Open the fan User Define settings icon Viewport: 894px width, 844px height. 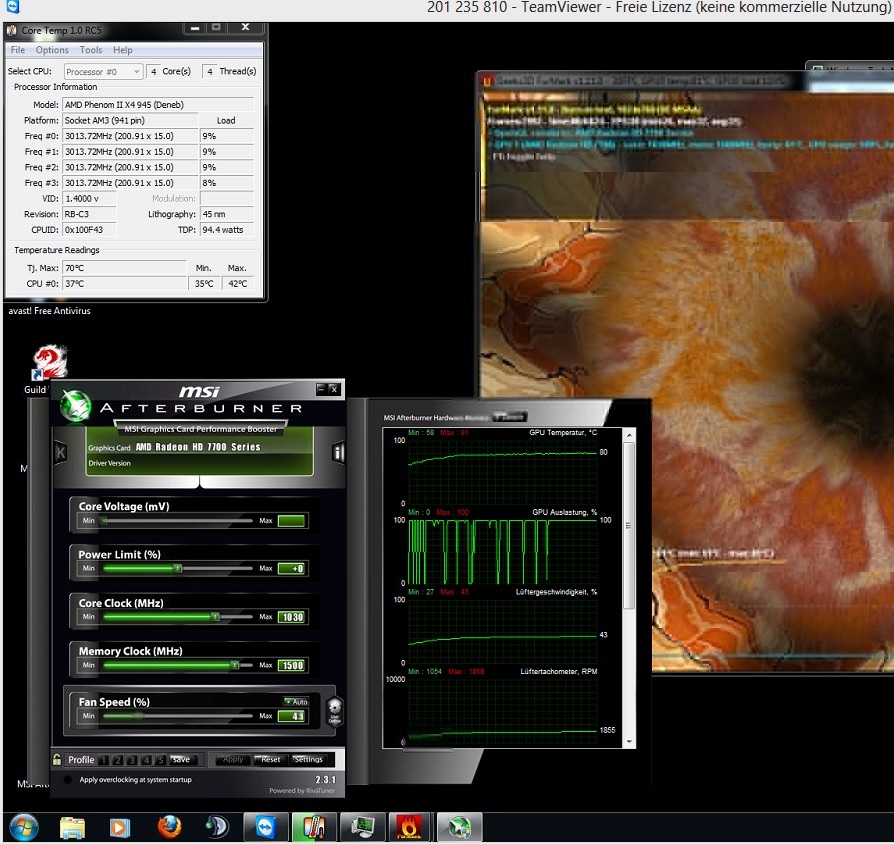pos(335,711)
